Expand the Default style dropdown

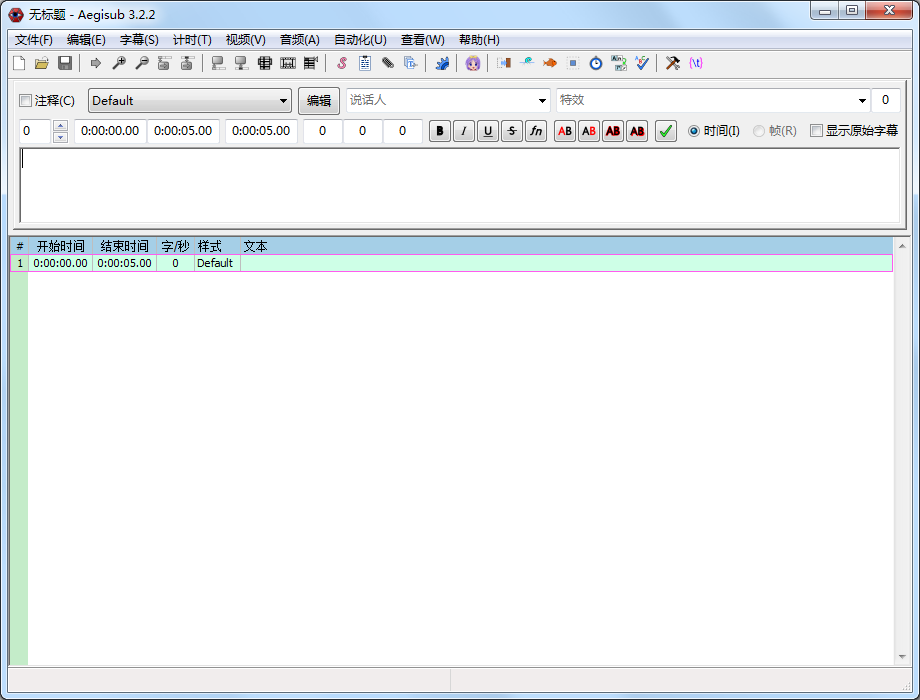pos(284,101)
